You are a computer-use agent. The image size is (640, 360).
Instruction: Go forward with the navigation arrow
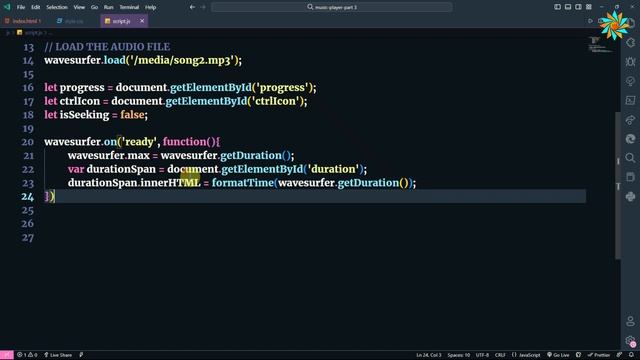[x=203, y=7]
